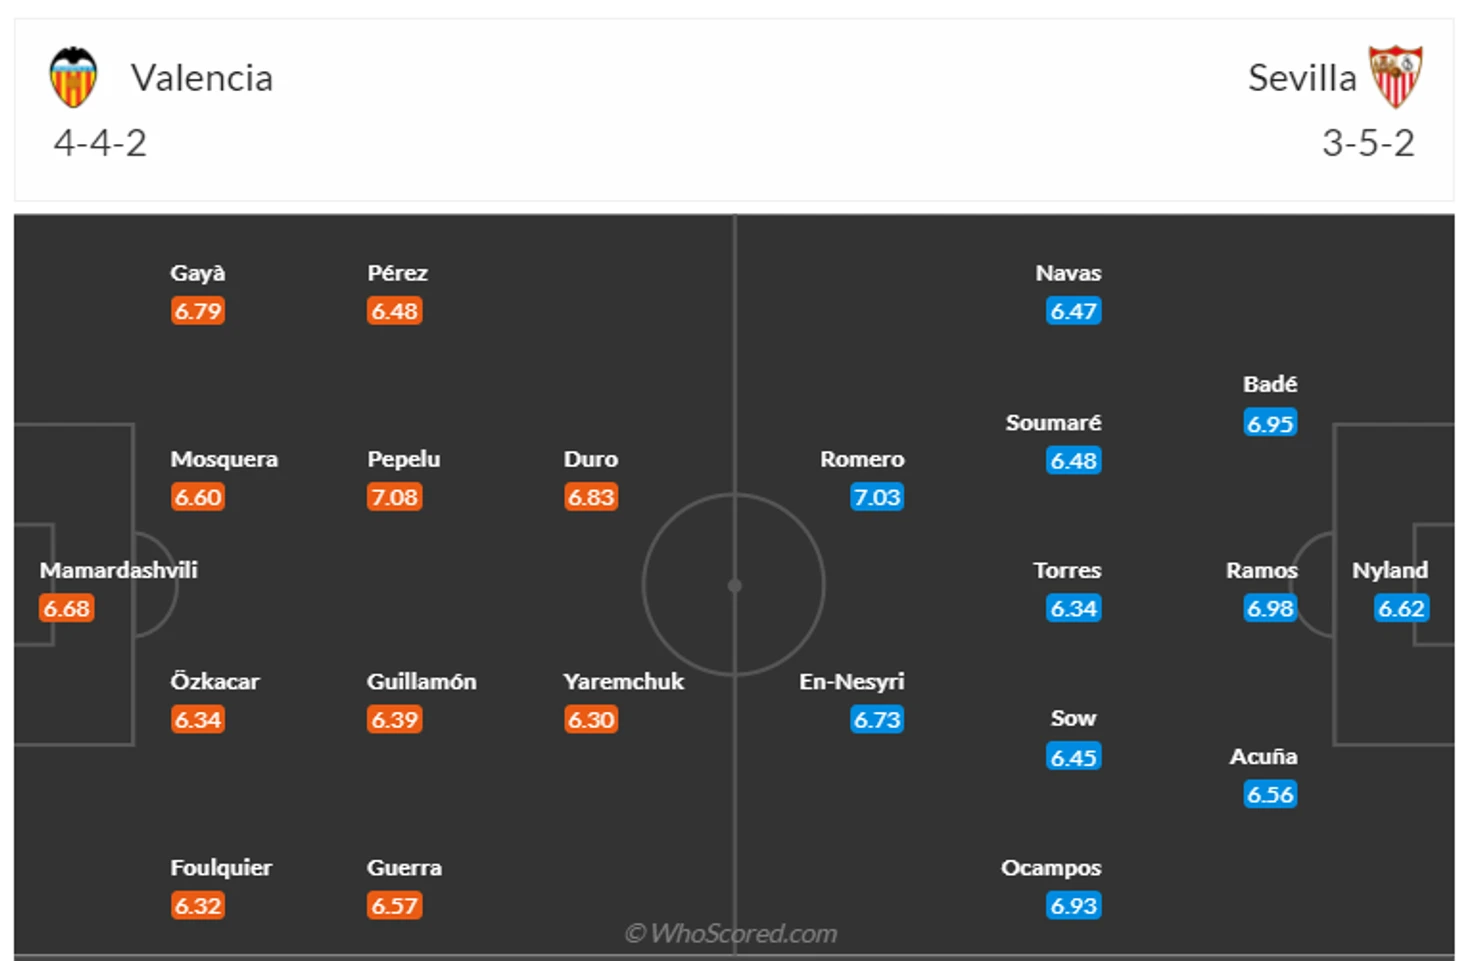Select Duro's 6.83 rating badge
1460x961 pixels.
coord(591,497)
